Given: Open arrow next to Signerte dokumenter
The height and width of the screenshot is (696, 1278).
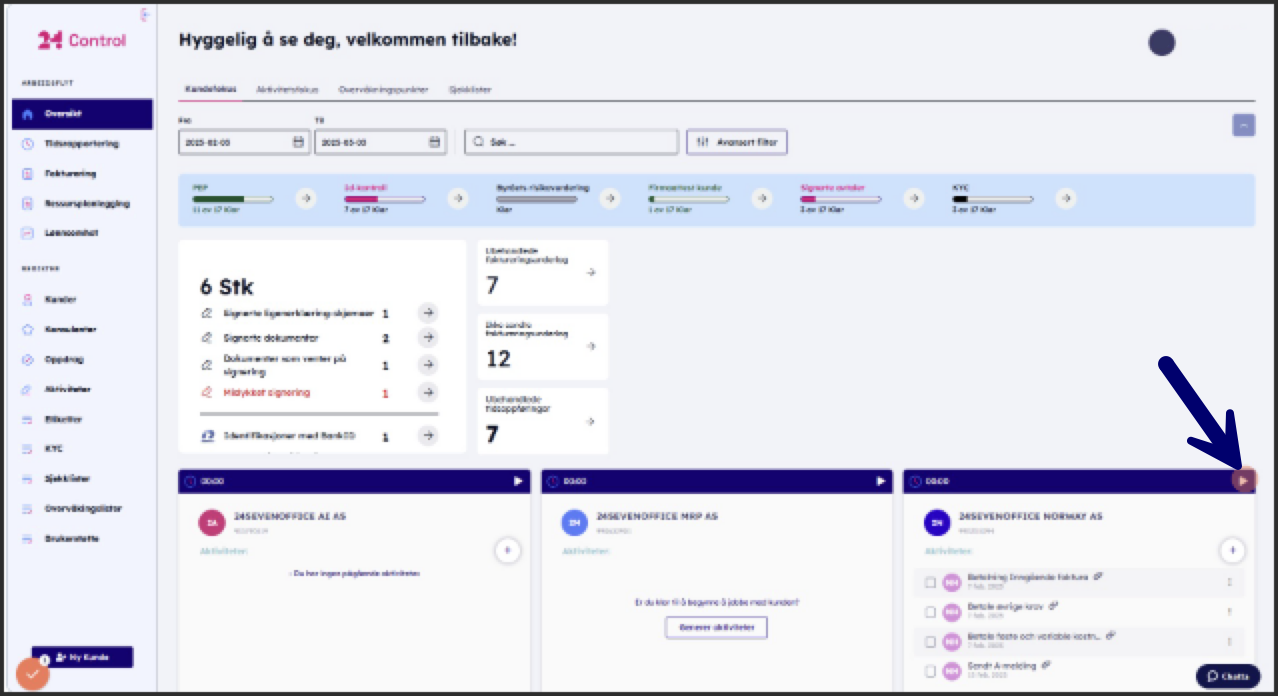Looking at the screenshot, I should [427, 338].
